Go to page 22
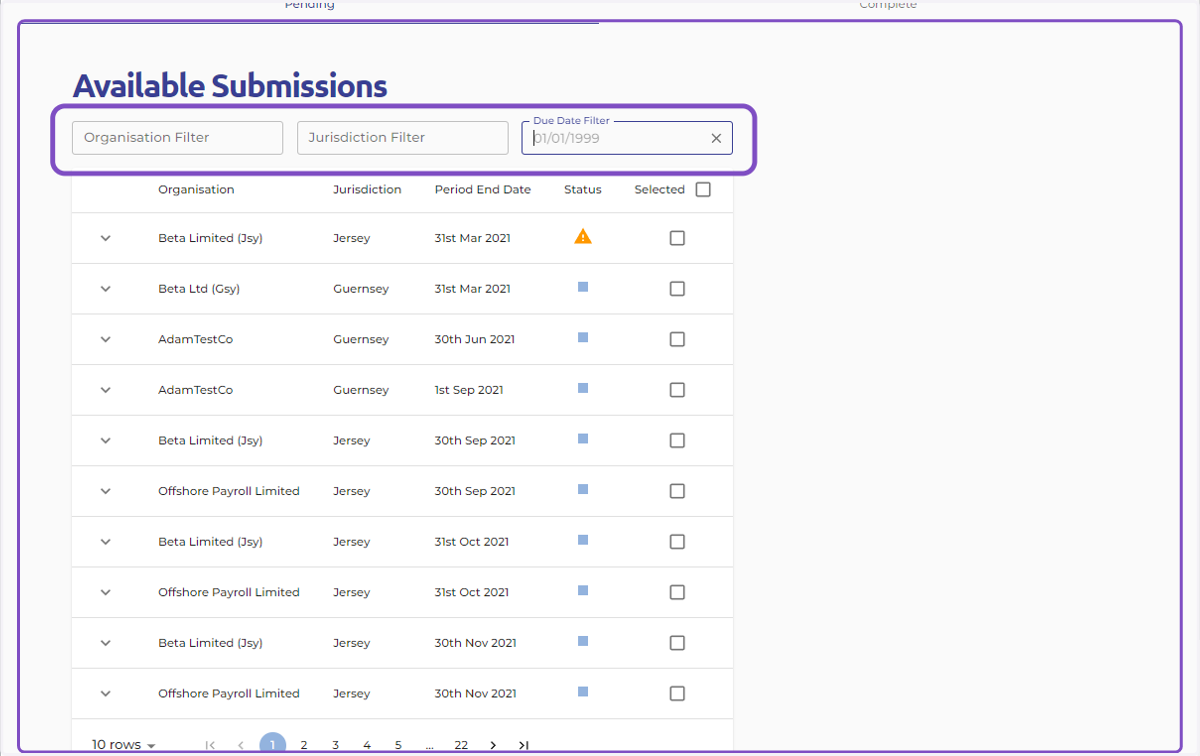The width and height of the screenshot is (1200, 756). (461, 745)
